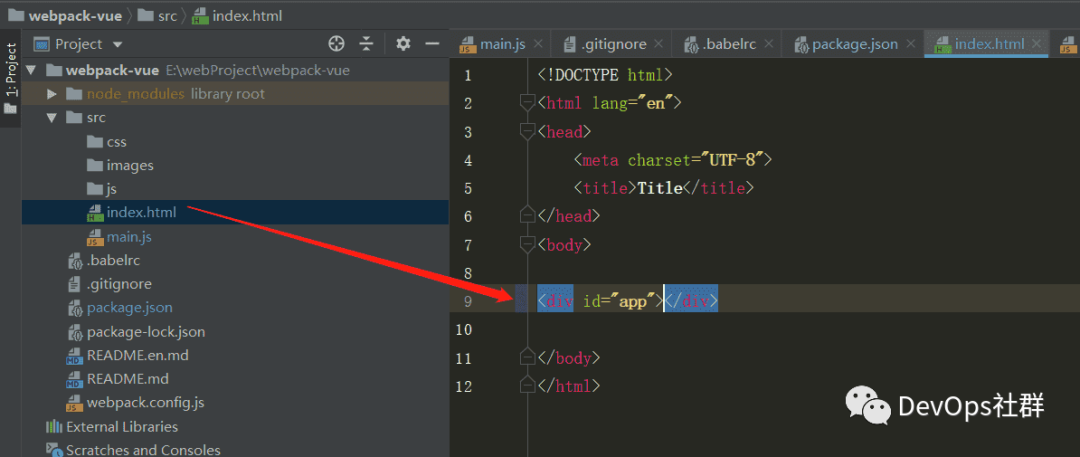
Task: Select External Libraries node
Action: pyautogui.click(x=112, y=427)
